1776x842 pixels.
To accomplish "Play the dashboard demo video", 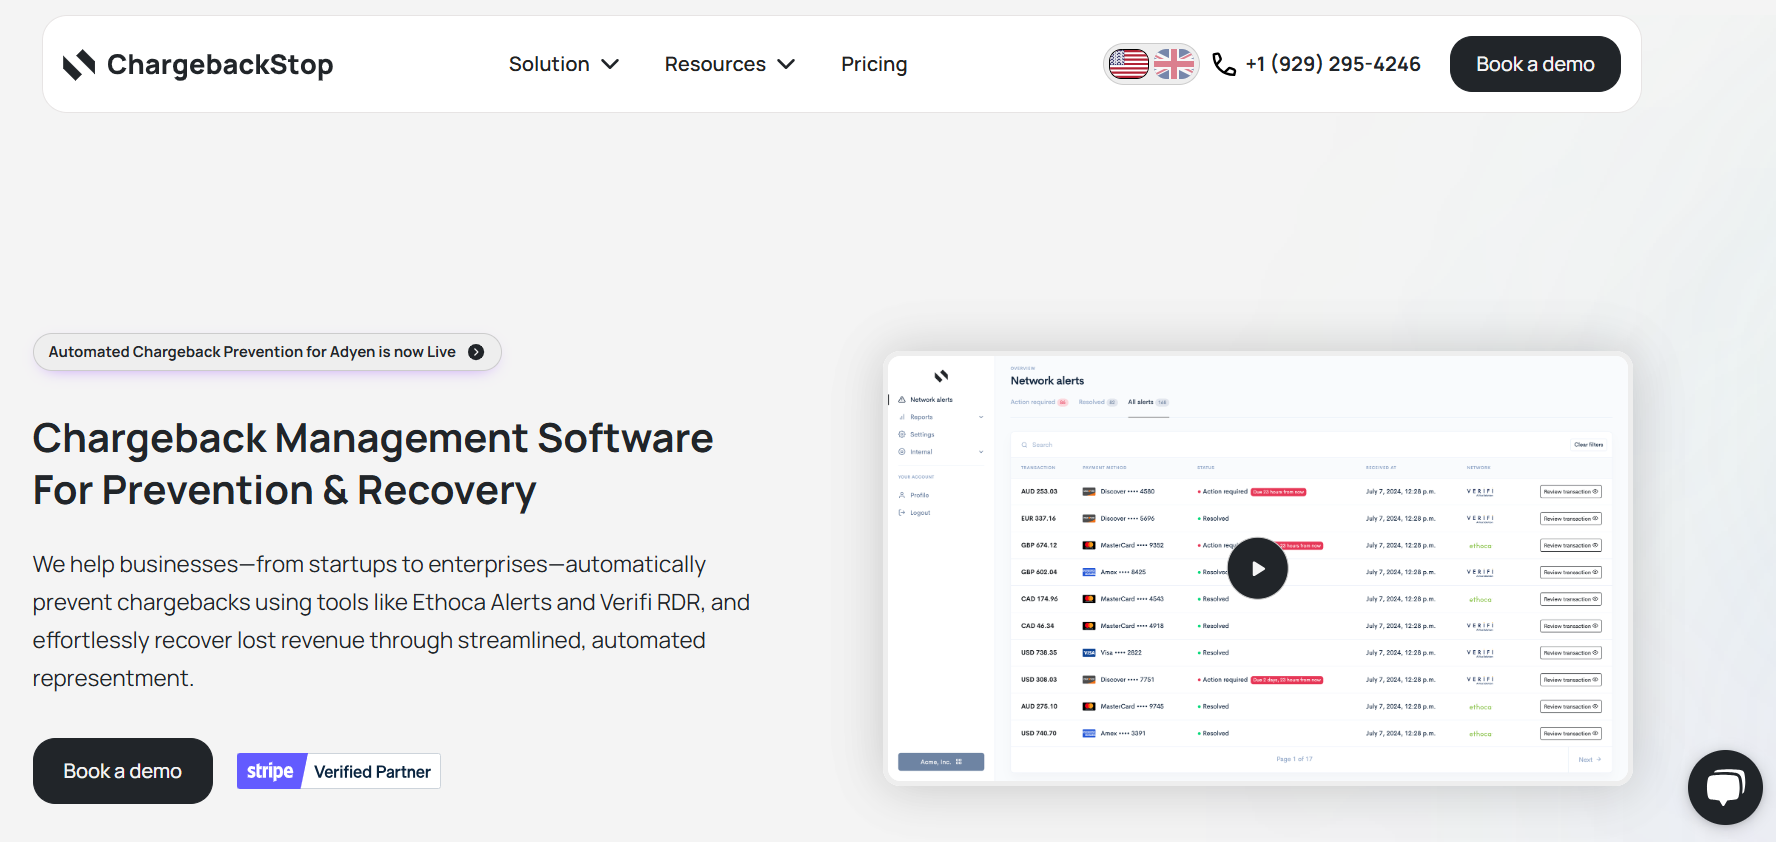I will coord(1257,568).
